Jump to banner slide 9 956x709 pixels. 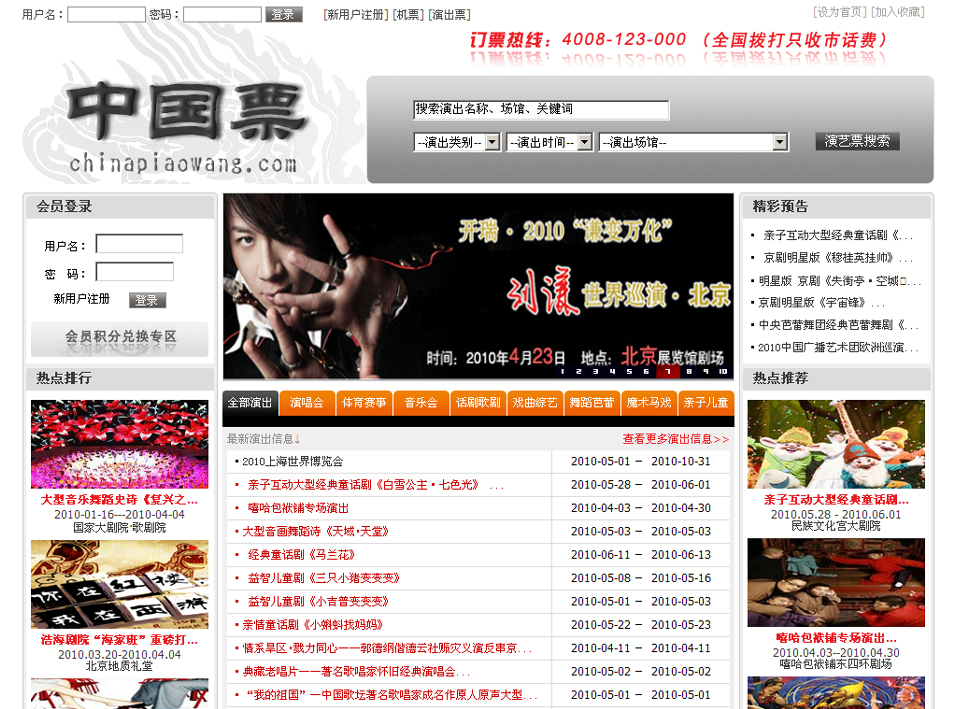click(705, 371)
